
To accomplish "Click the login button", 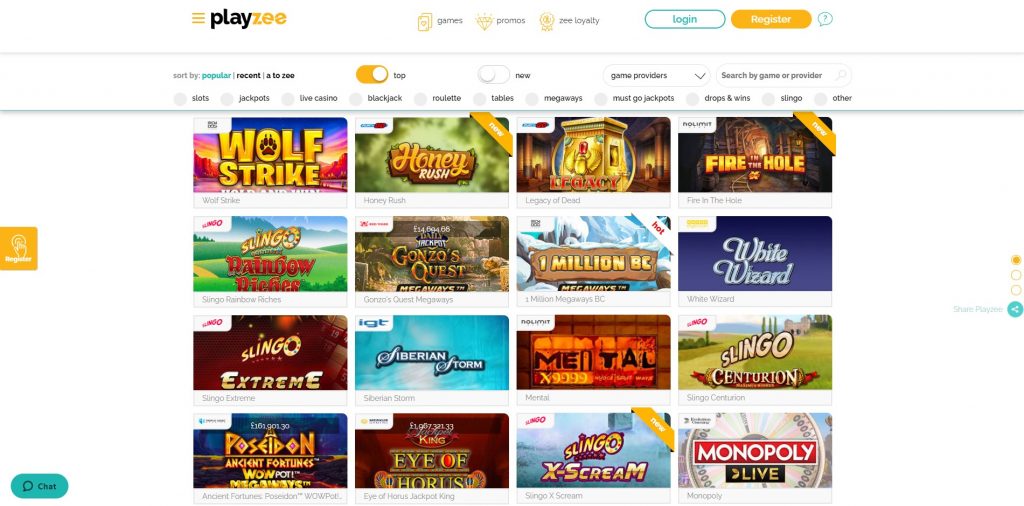I will tap(684, 19).
